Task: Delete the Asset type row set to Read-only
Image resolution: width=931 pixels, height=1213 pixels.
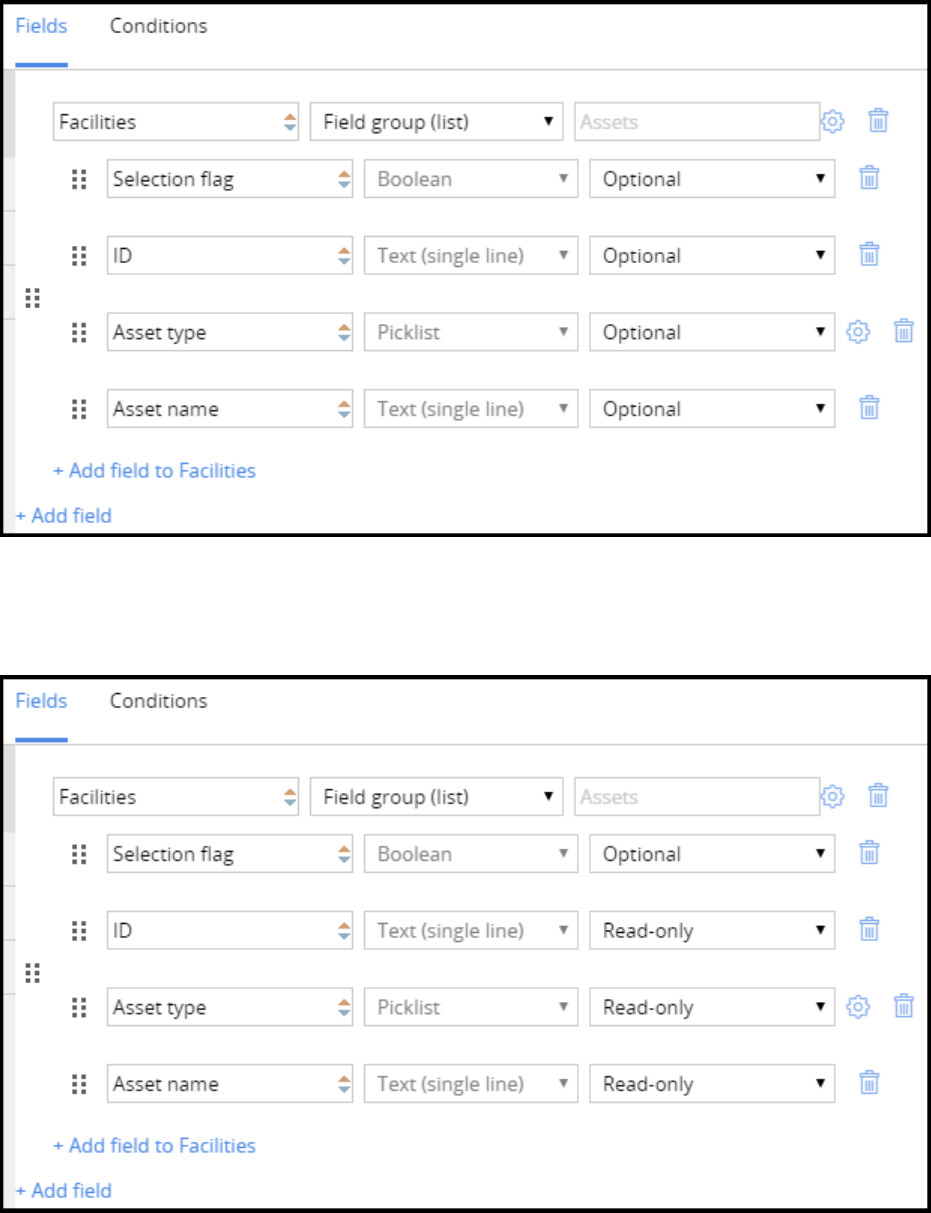Action: [x=903, y=1006]
